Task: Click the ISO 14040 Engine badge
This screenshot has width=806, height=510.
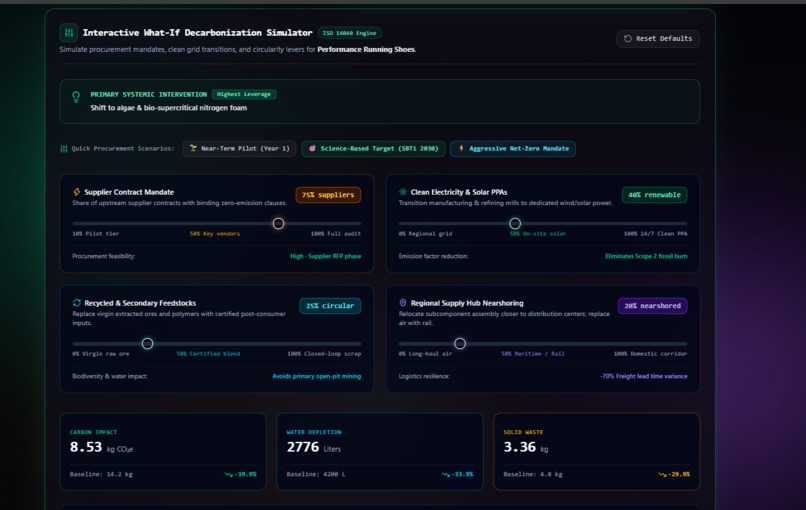Action: click(x=350, y=33)
